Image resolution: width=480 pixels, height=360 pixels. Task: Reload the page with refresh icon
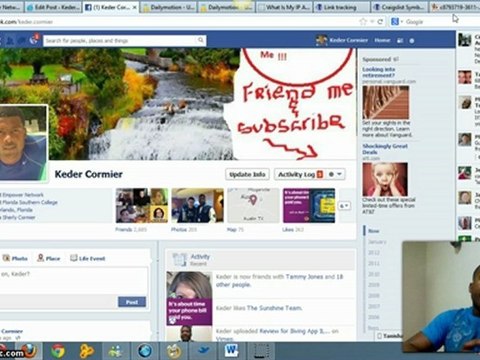pos(380,22)
